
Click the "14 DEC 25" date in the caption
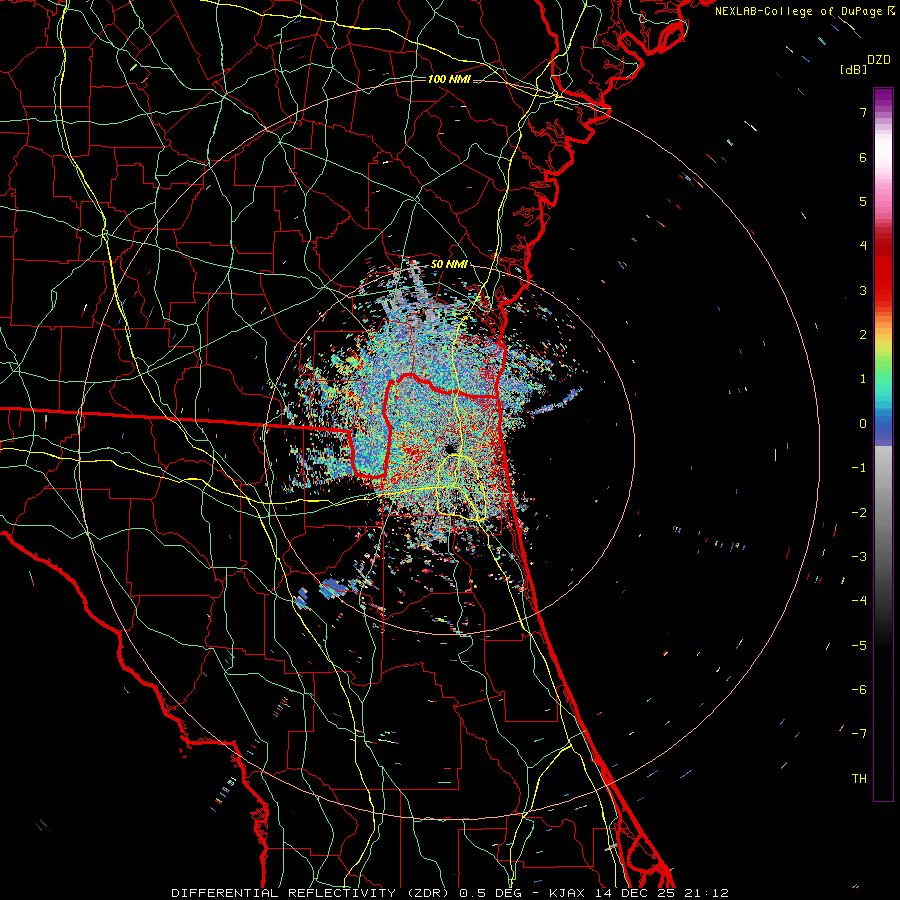coord(634,893)
